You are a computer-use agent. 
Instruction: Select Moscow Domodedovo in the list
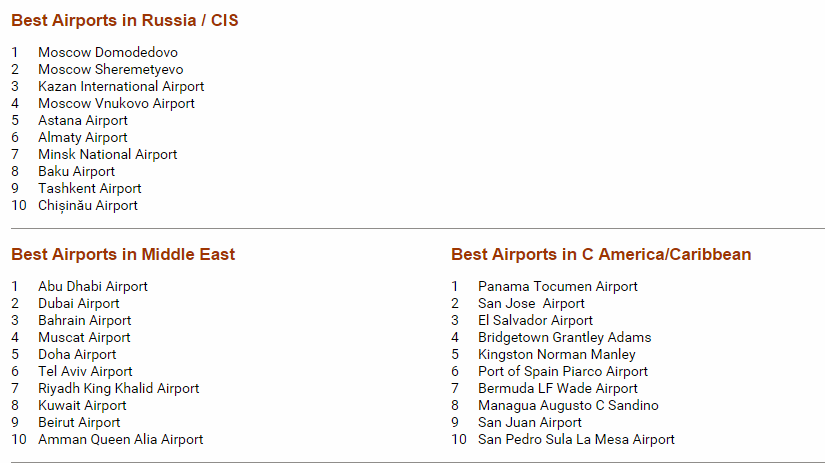pos(108,53)
